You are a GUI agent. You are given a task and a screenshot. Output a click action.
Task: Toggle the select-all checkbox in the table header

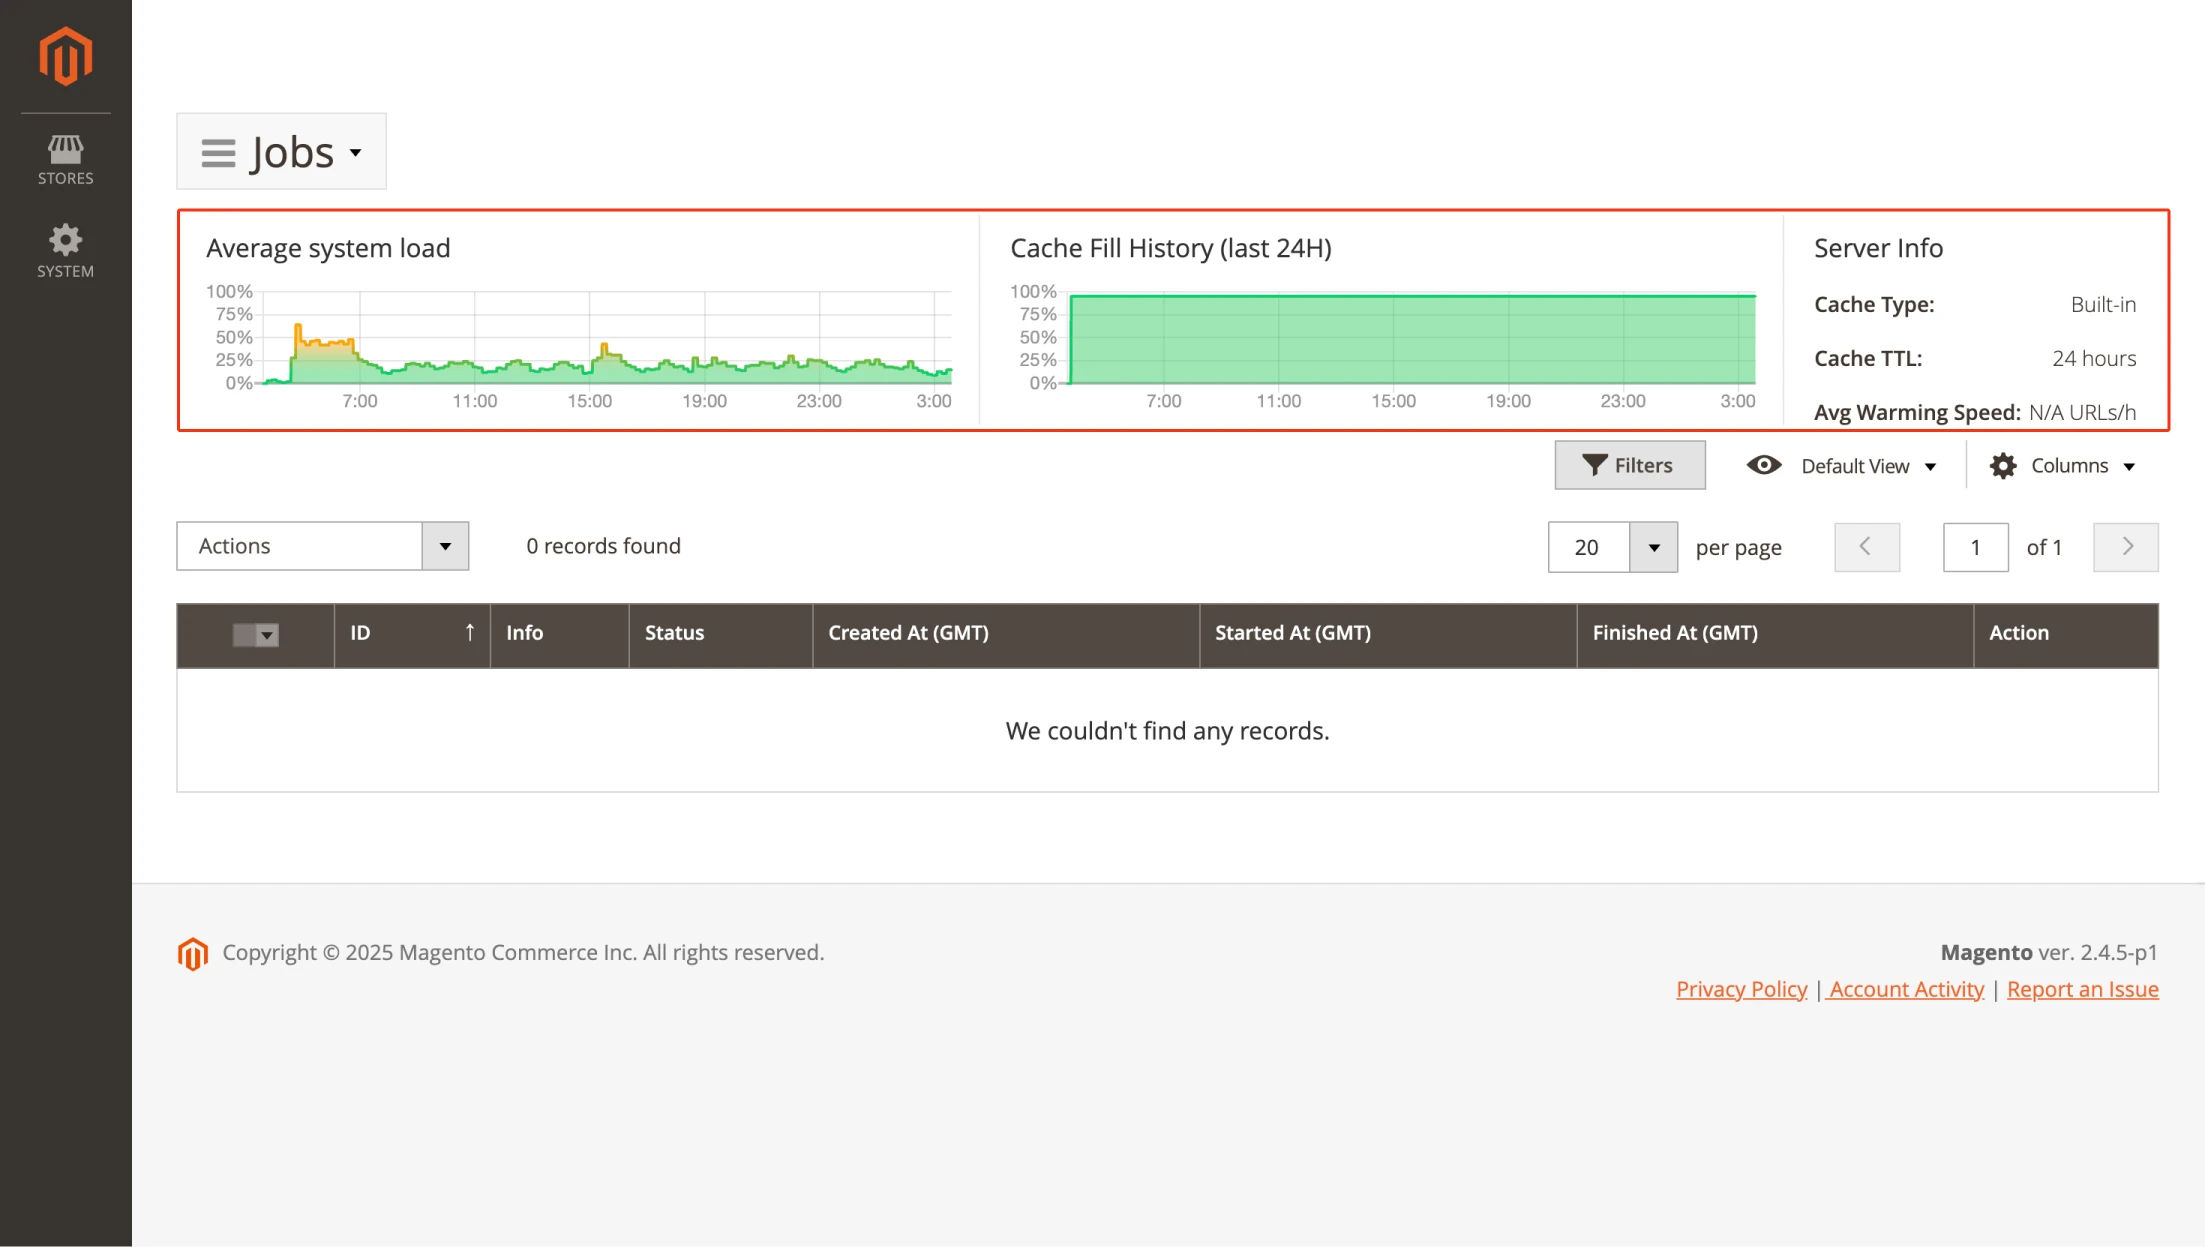point(245,635)
